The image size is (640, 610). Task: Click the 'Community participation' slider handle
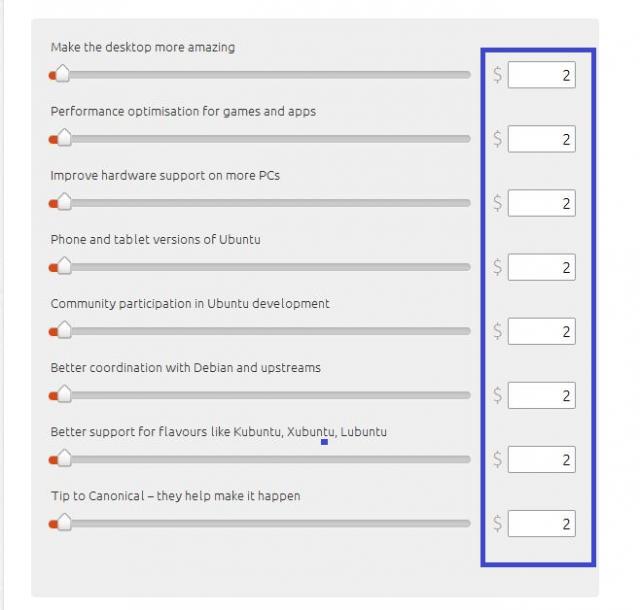pyautogui.click(x=63, y=330)
